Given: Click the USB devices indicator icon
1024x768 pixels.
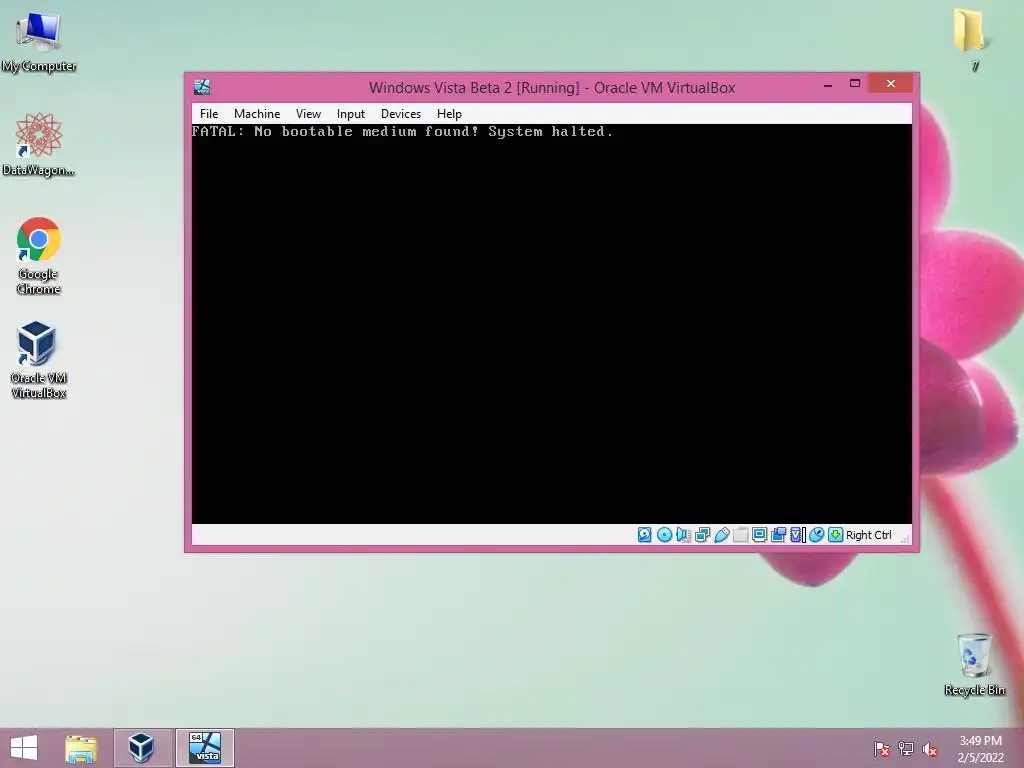Looking at the screenshot, I should pos(721,535).
